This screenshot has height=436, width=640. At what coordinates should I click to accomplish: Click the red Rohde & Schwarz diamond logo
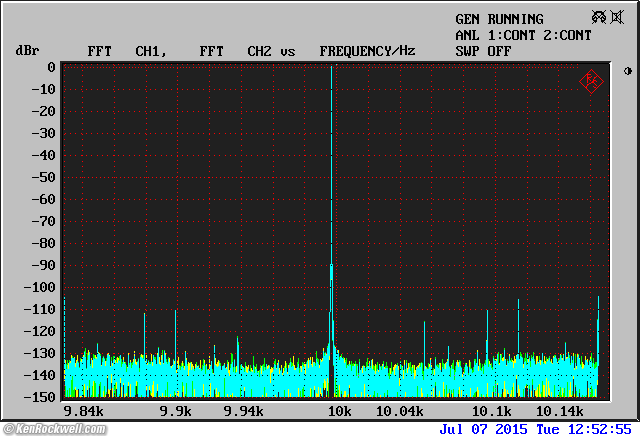coord(591,81)
